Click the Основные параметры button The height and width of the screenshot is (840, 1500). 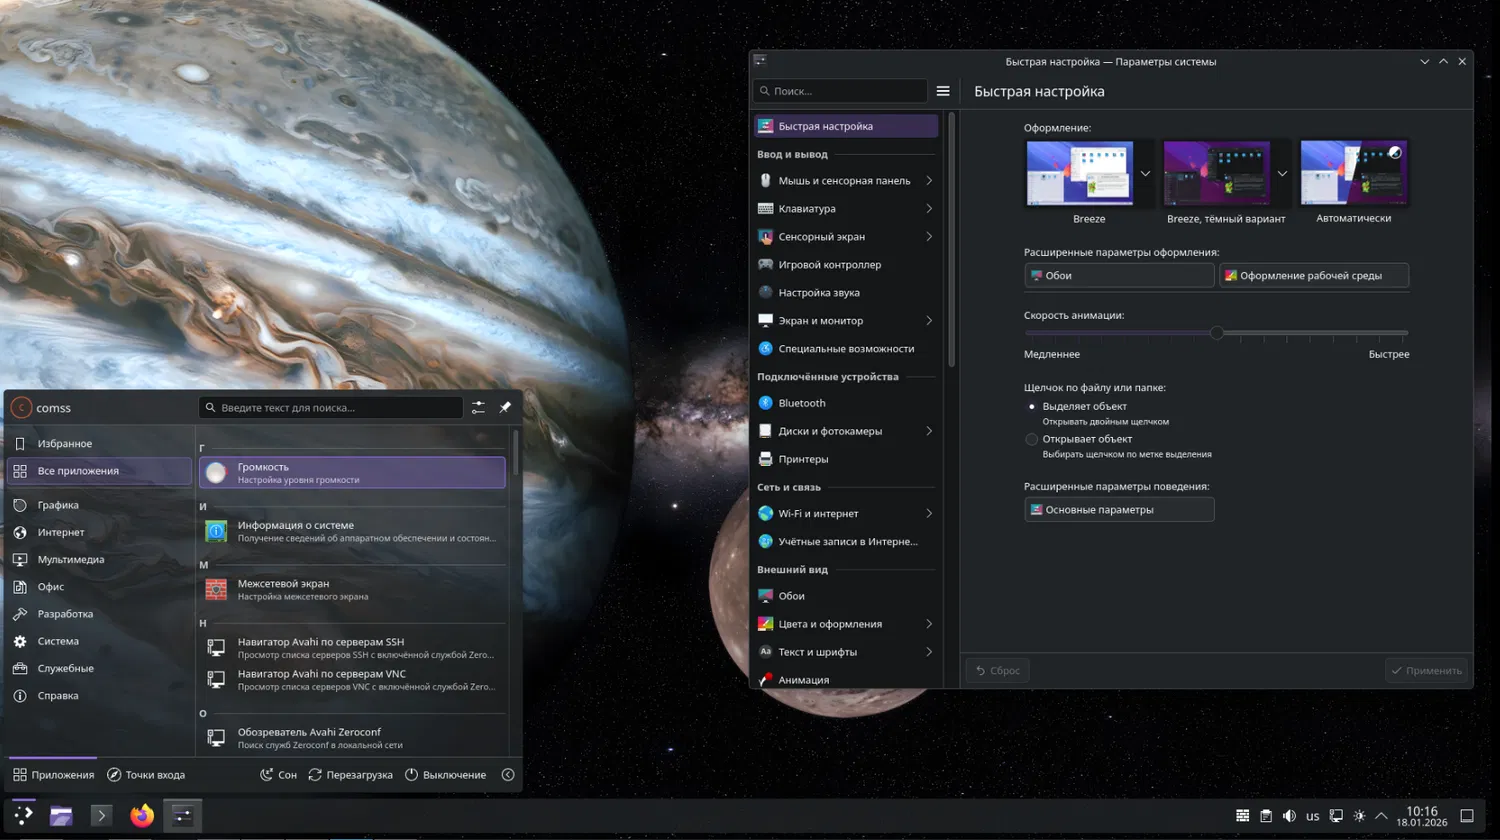(1119, 510)
